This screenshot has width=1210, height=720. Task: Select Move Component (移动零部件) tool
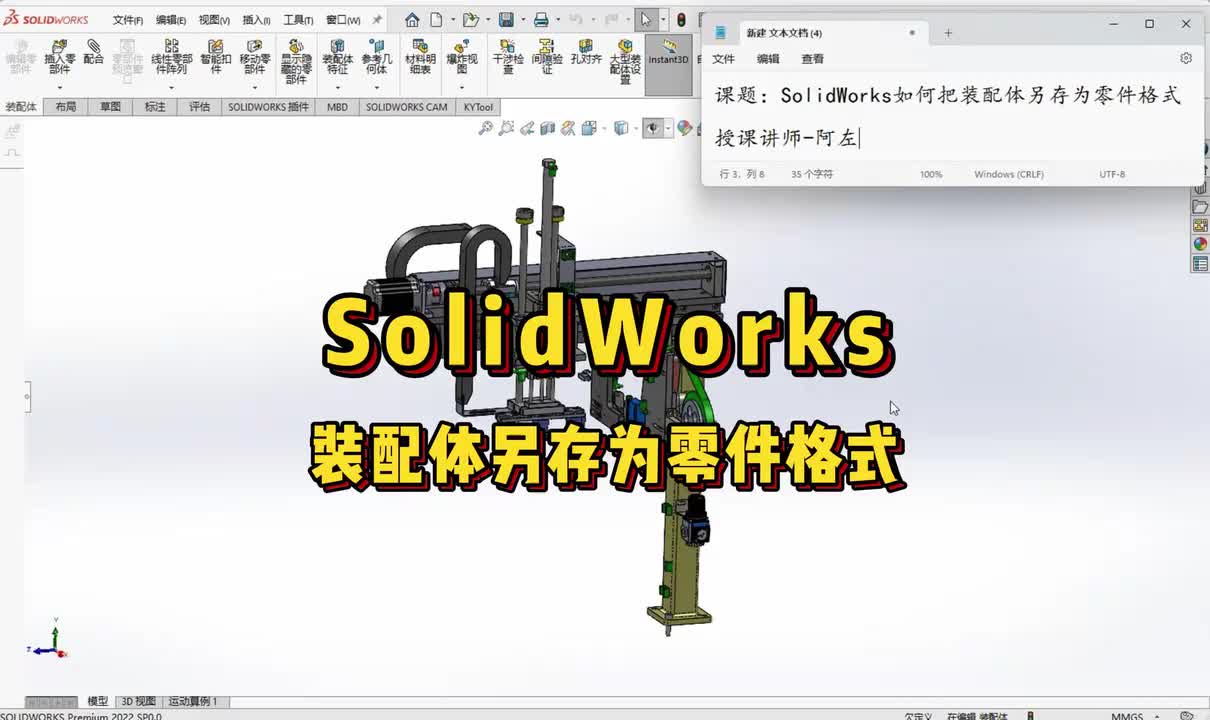[255, 58]
